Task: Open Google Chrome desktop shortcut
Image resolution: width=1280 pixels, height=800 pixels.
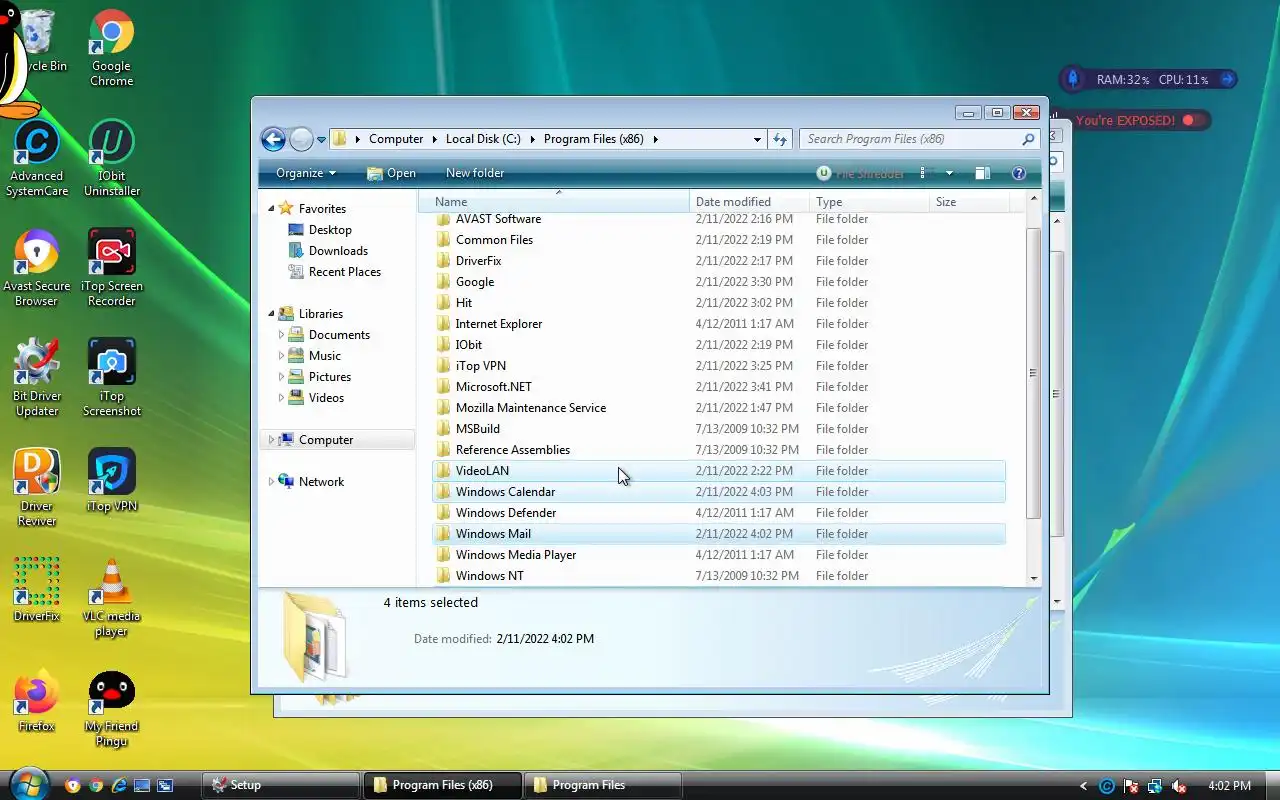Action: 111,48
